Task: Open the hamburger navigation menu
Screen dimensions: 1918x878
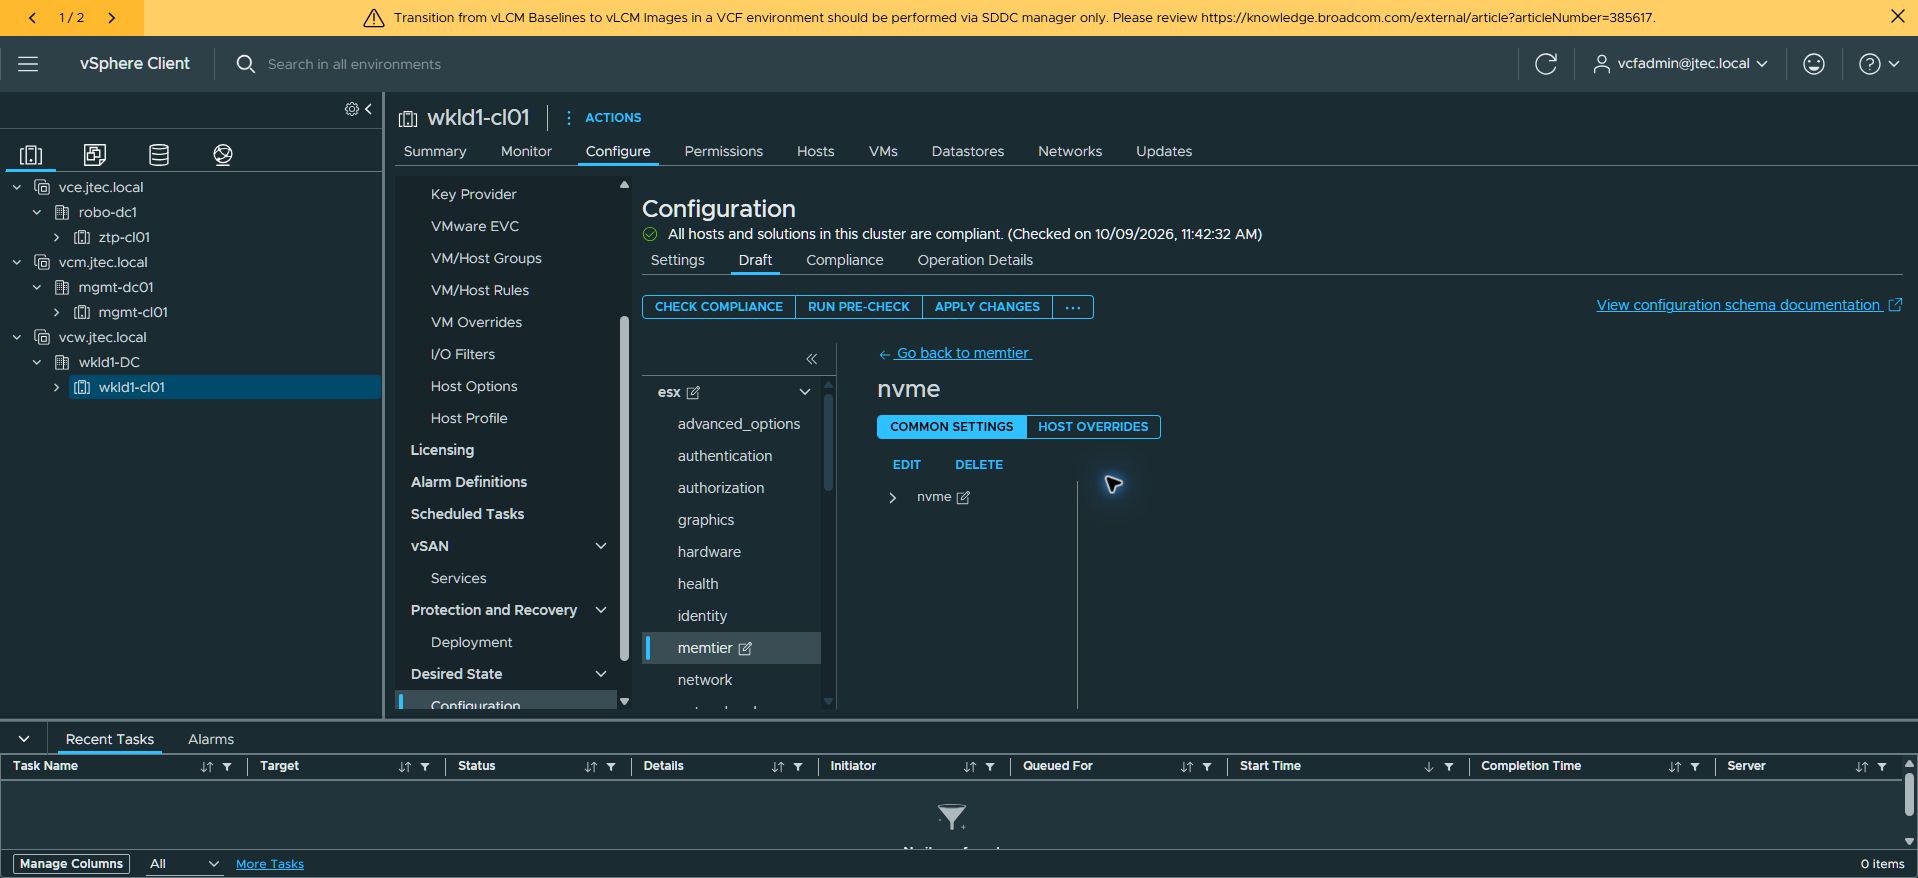Action: coord(28,64)
